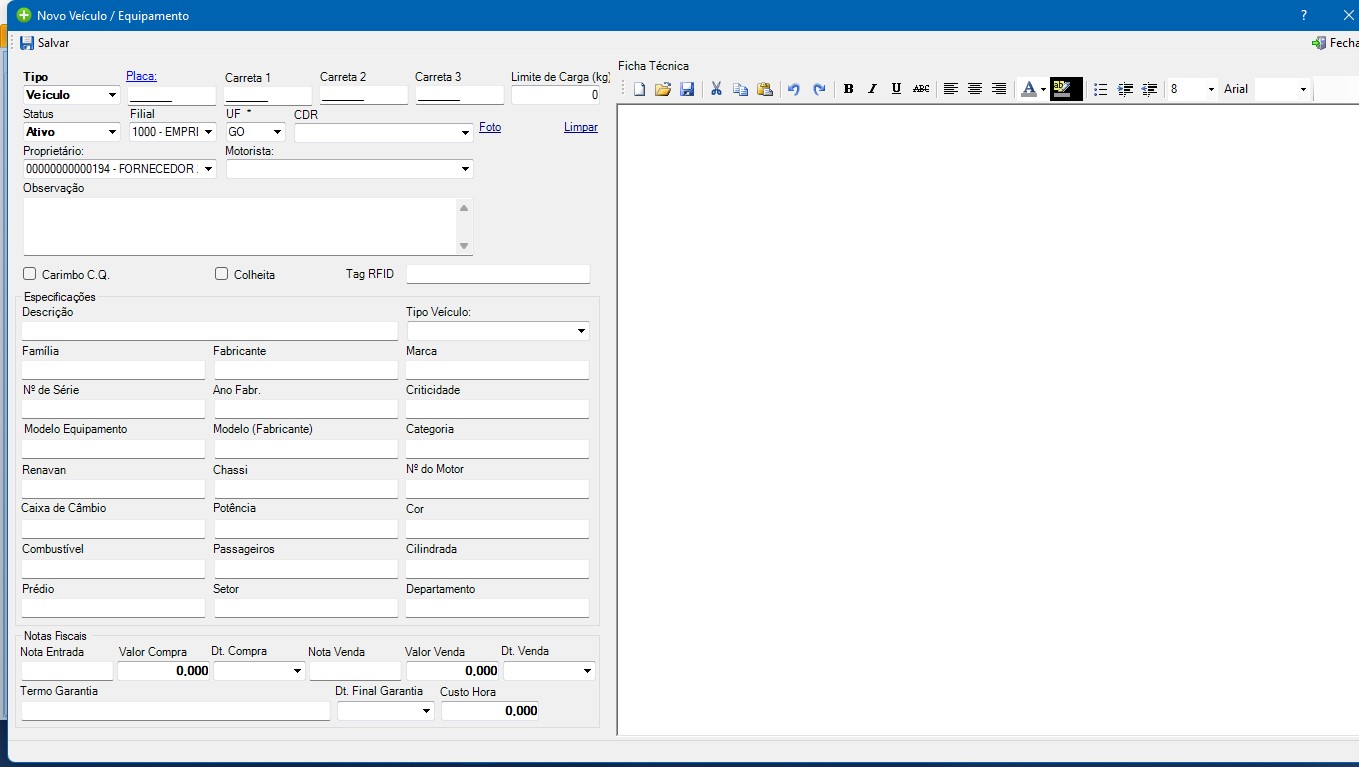Click the Tag RFID input field
Viewport: 1359px width, 767px height.
pos(498,274)
